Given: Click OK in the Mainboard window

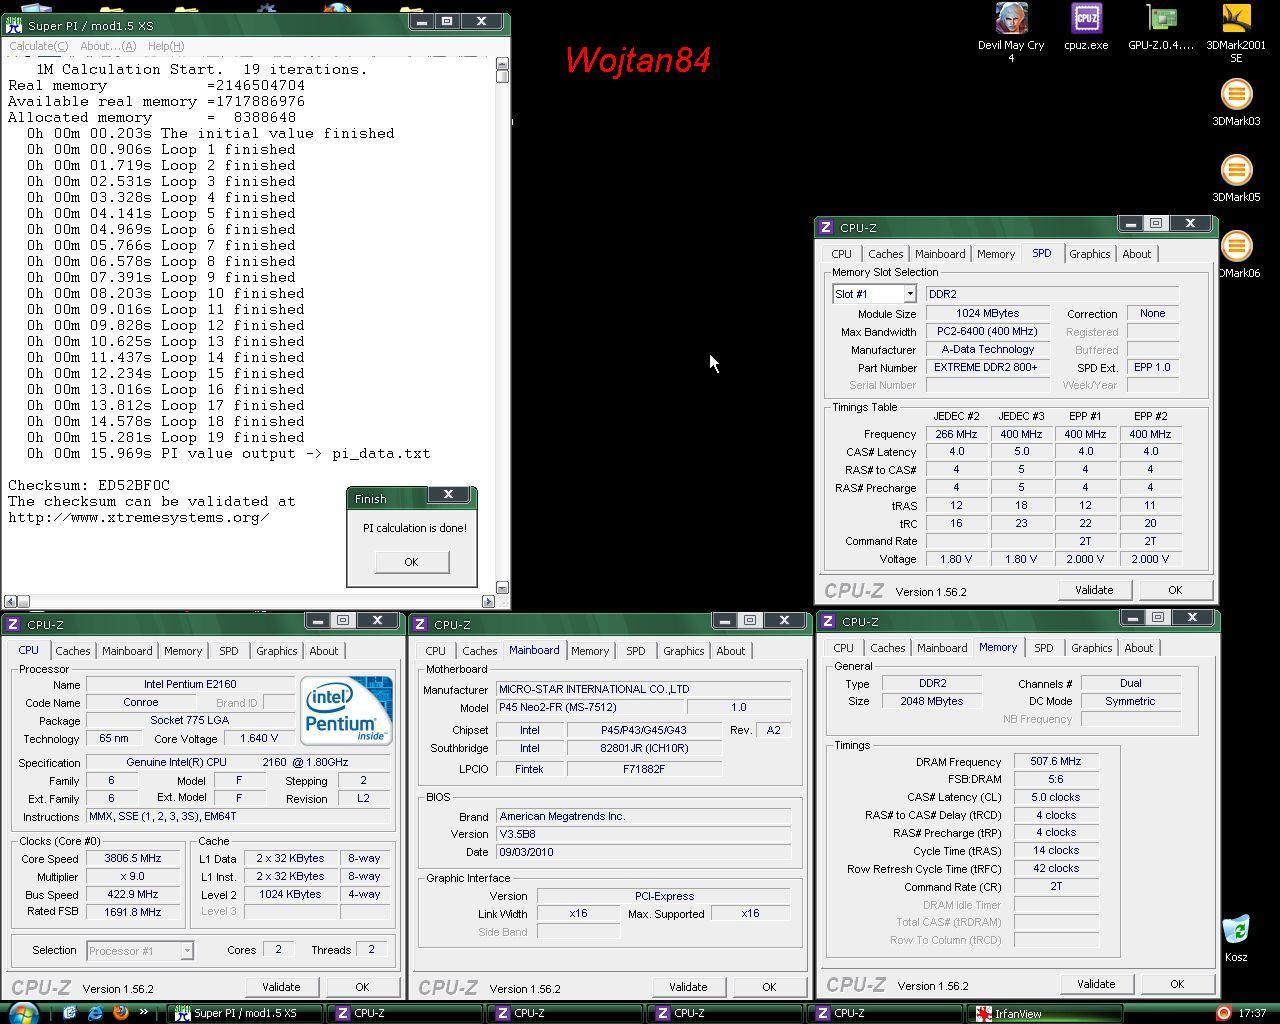Looking at the screenshot, I should [x=769, y=987].
